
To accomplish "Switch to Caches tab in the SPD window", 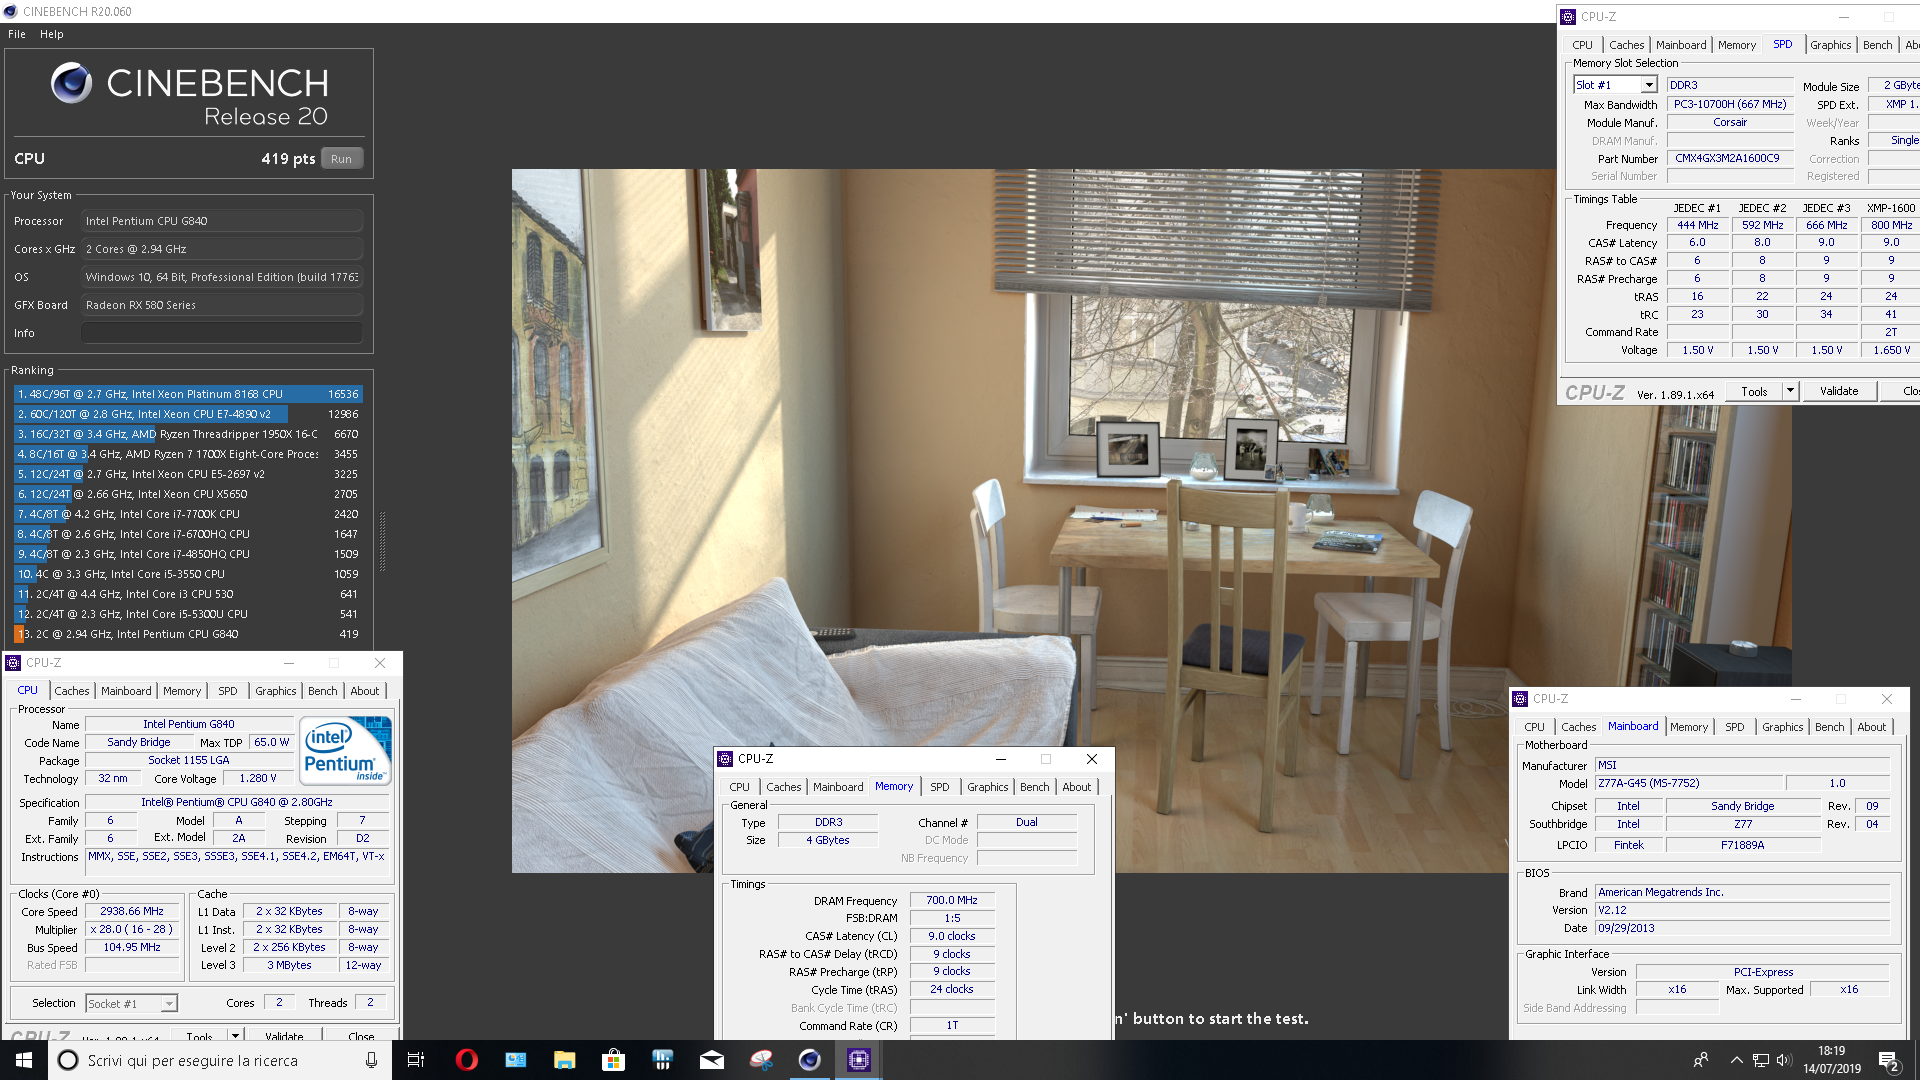I will pos(1626,45).
